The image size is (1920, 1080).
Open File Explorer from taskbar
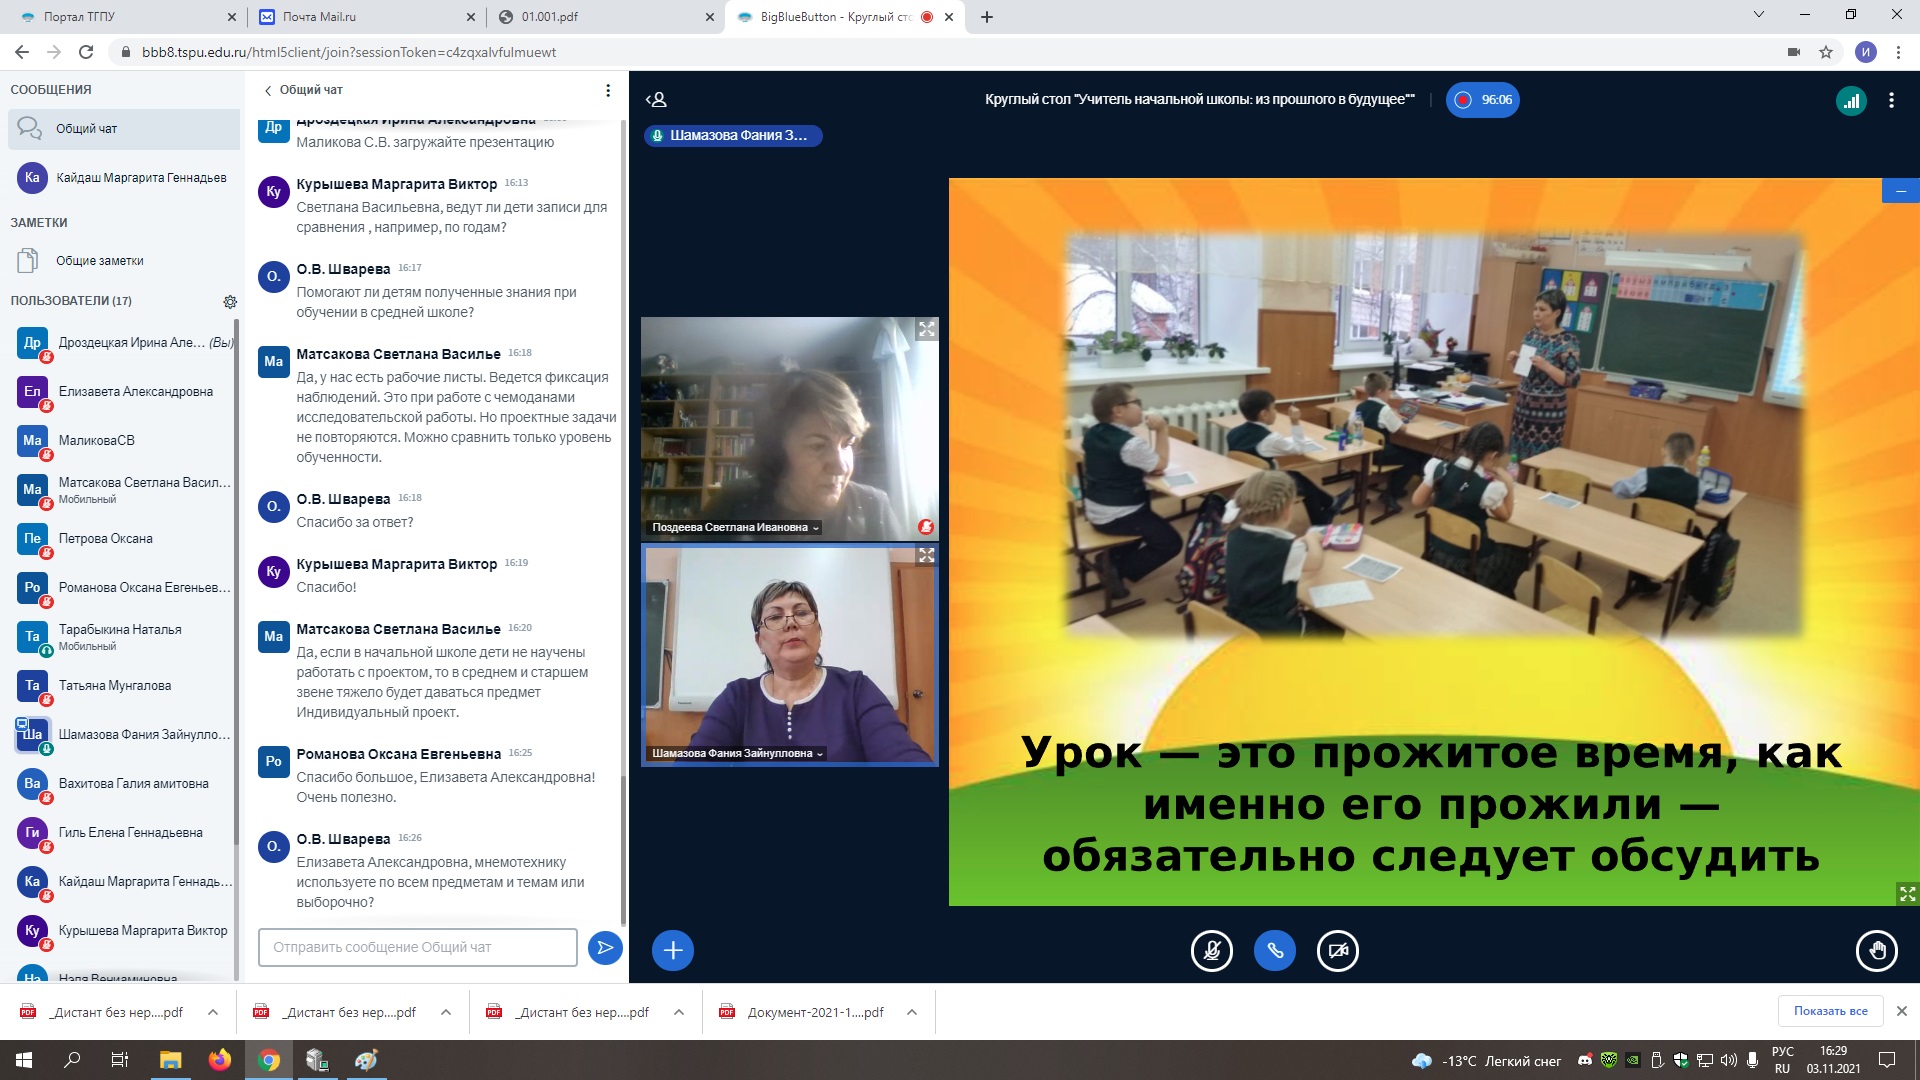[170, 1060]
